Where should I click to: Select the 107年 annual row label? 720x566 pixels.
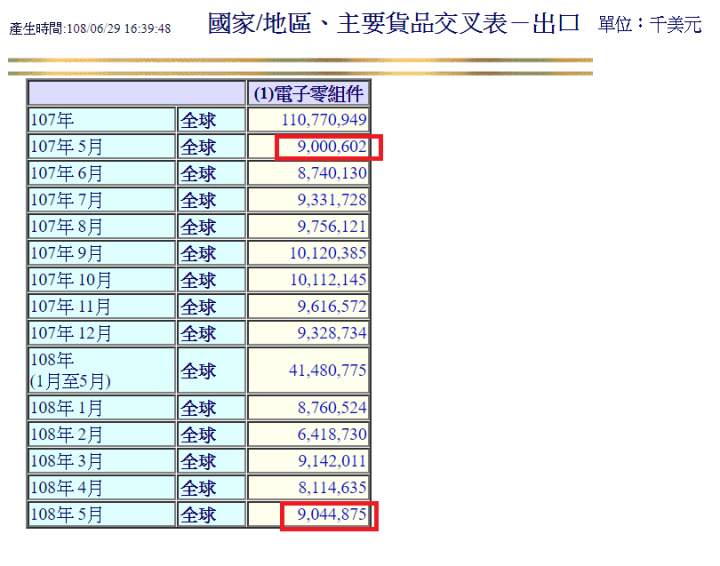[52, 120]
